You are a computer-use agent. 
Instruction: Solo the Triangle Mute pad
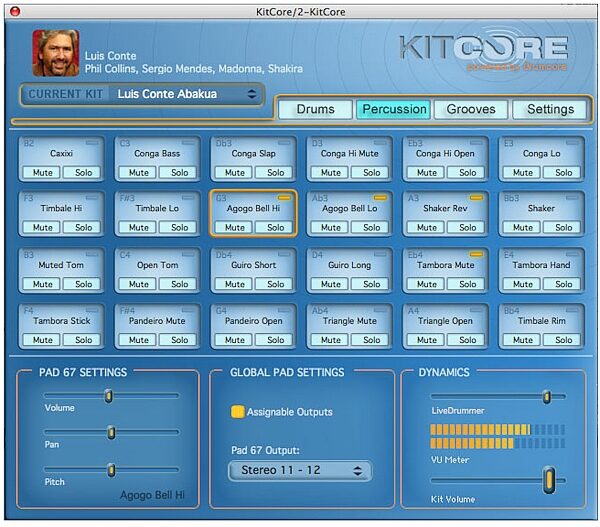tap(371, 340)
